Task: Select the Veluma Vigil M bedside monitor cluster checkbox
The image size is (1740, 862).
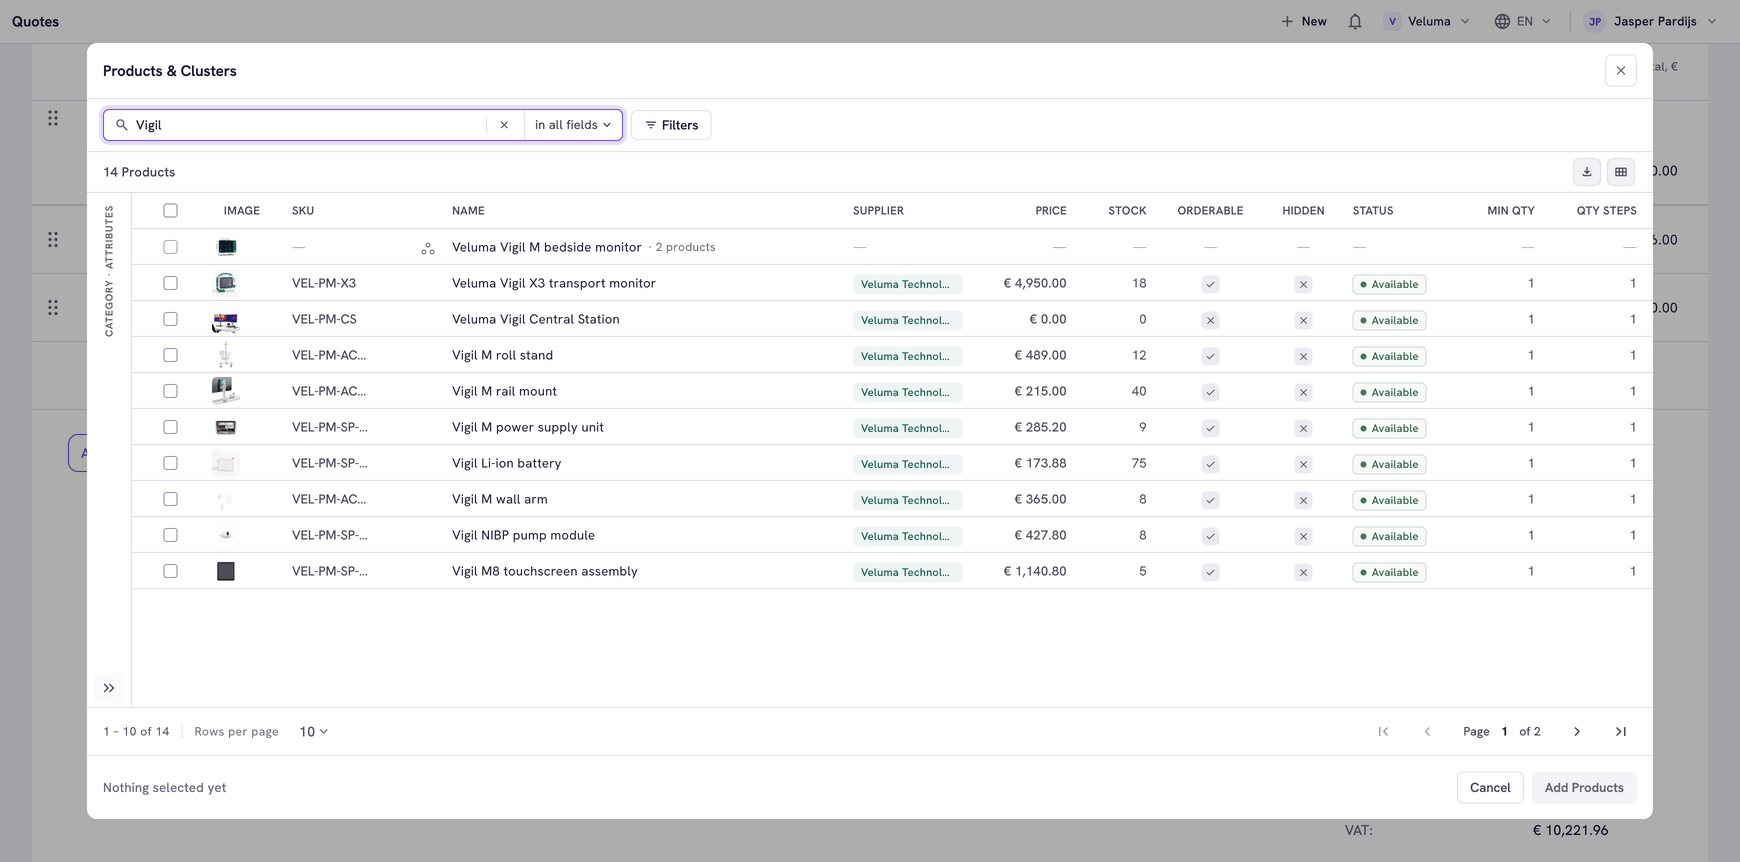Action: click(170, 247)
